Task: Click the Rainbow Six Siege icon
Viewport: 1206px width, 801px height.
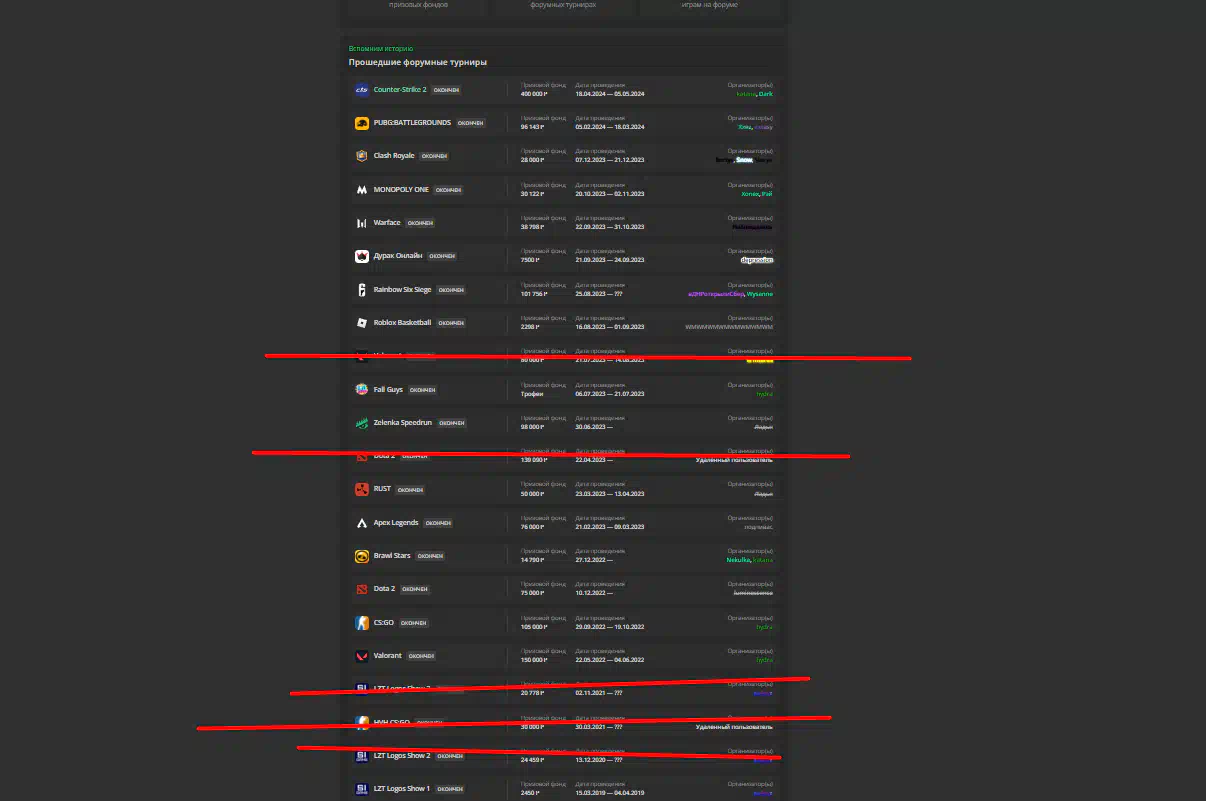Action: click(x=362, y=290)
